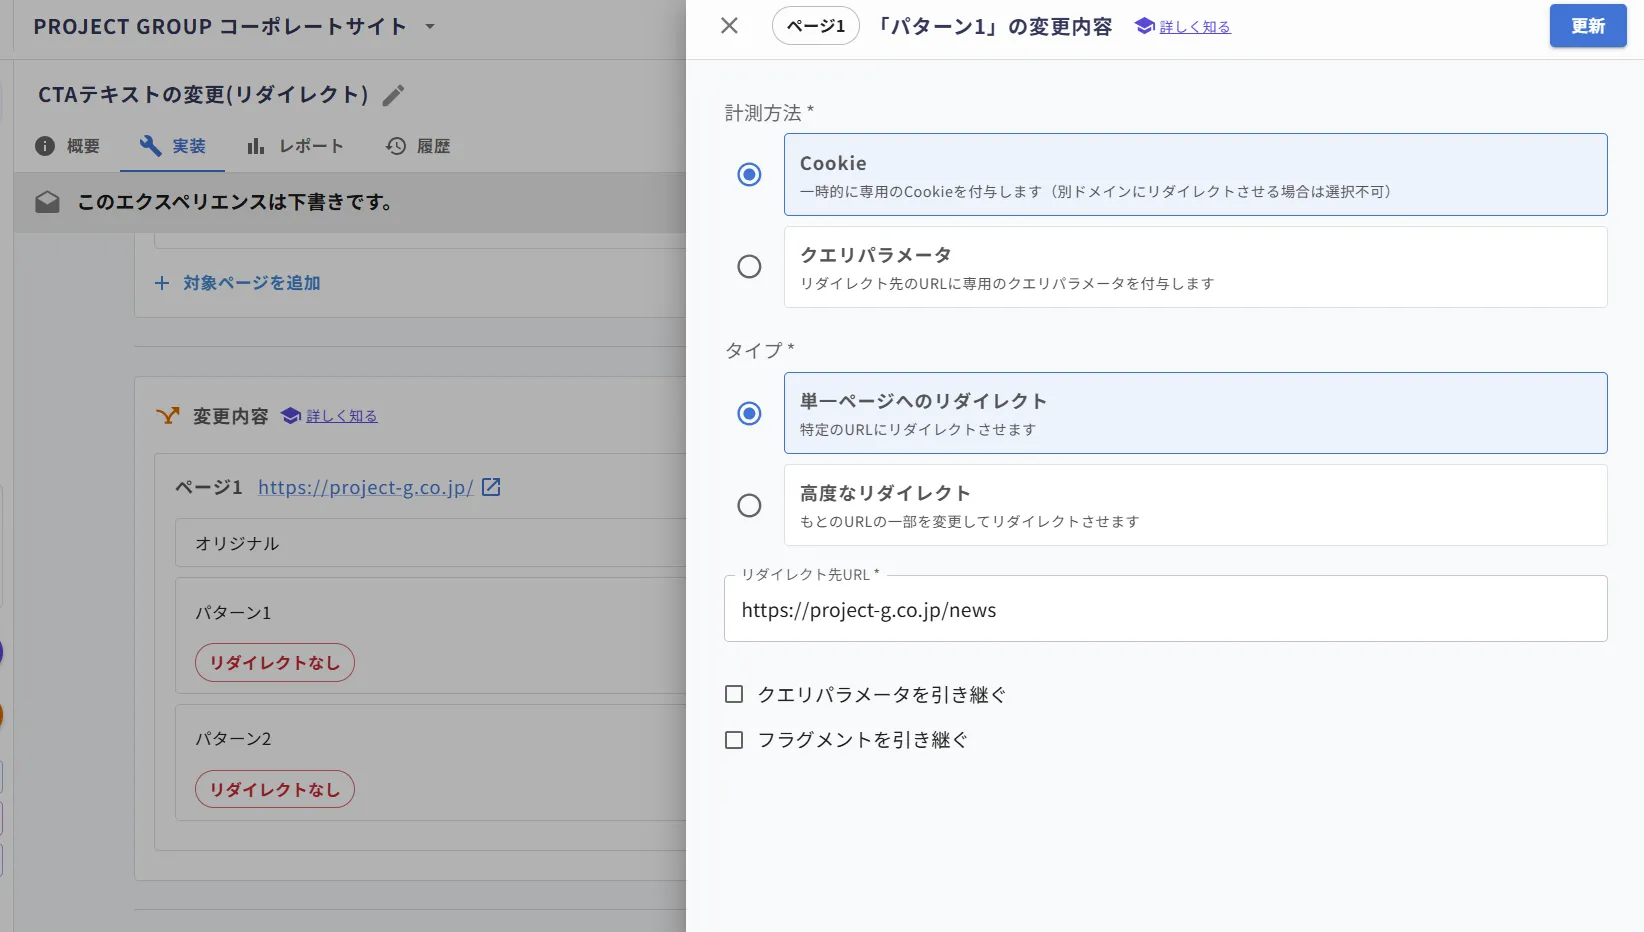
Task: Click the clock icon for 履歴
Action: (396, 146)
